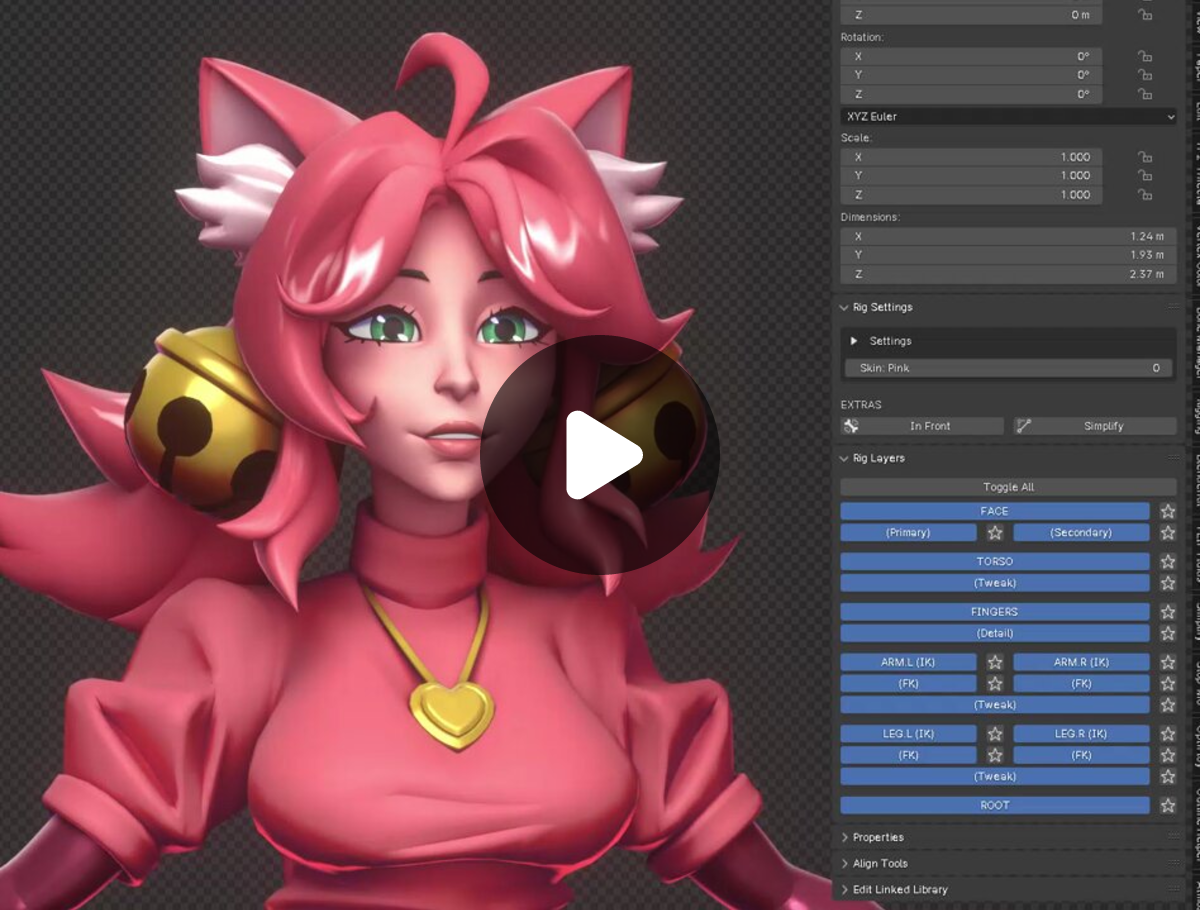The image size is (1200, 910).
Task: Toggle the lock icon for Scale Z
Action: (x=1145, y=195)
